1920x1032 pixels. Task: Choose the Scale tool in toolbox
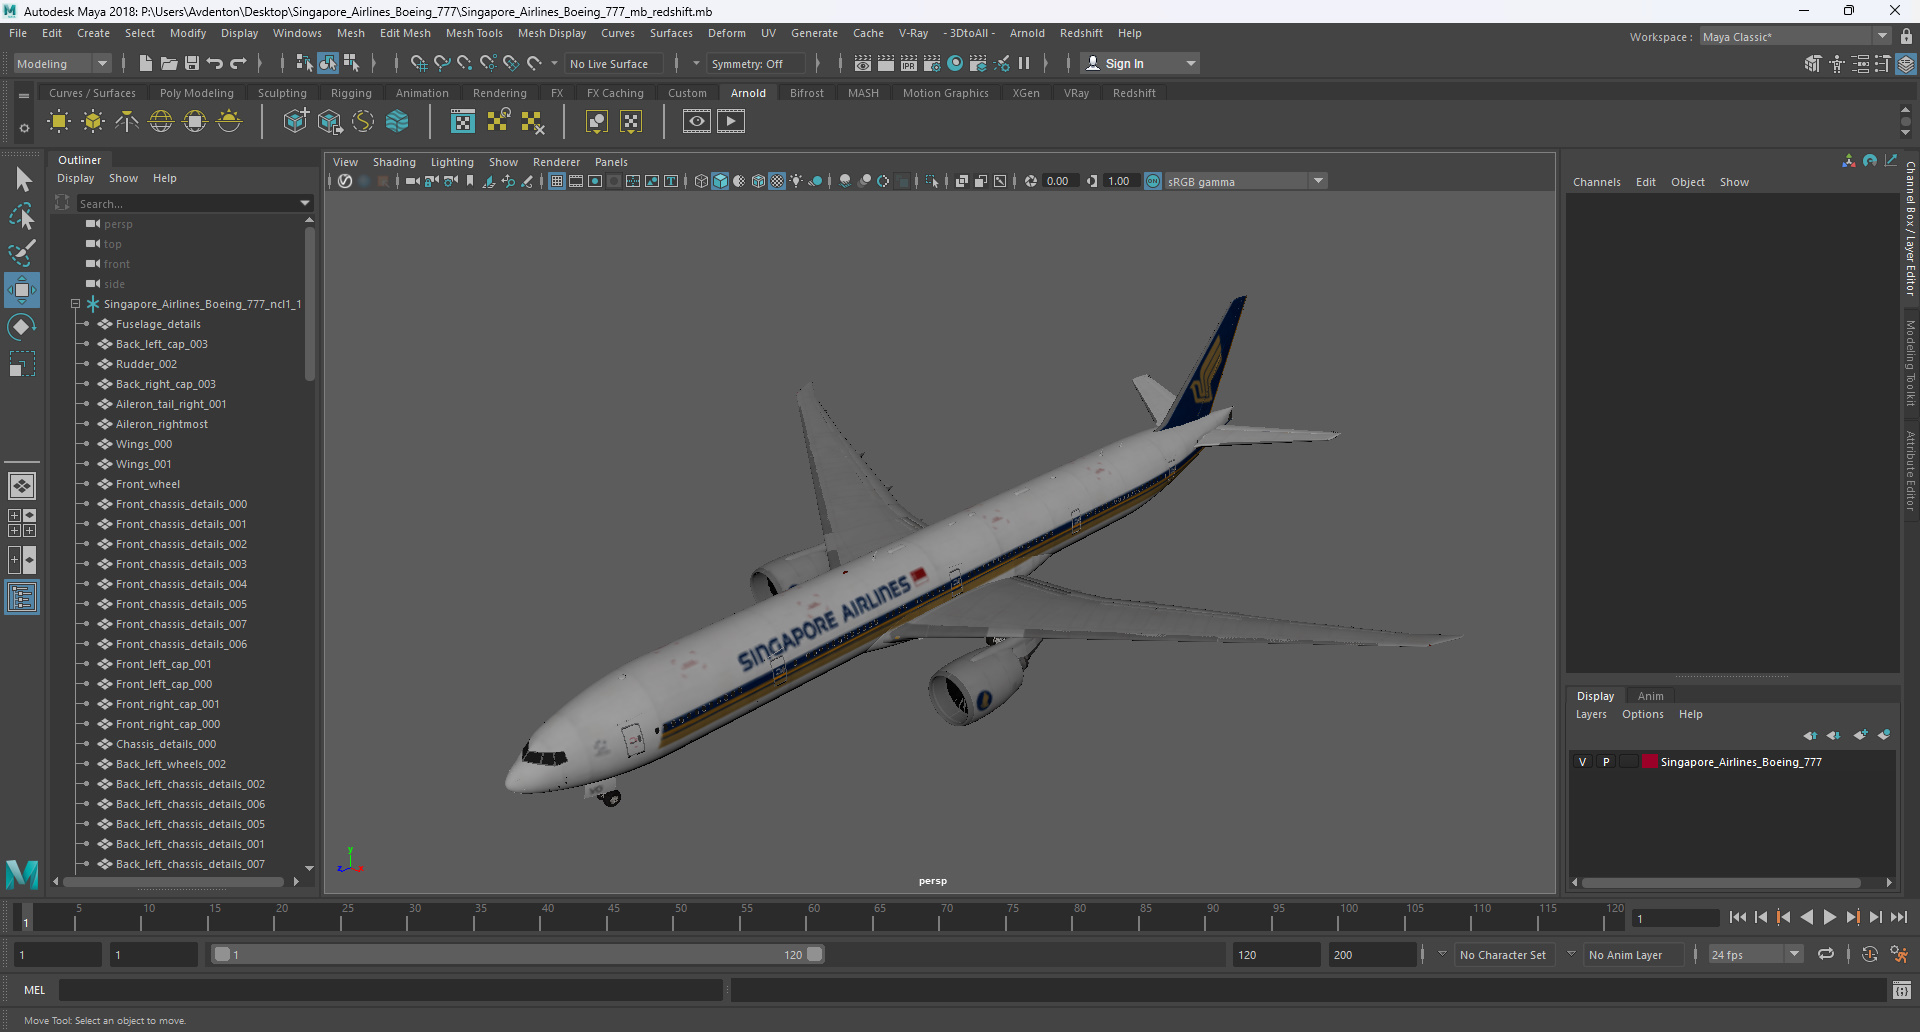click(22, 363)
